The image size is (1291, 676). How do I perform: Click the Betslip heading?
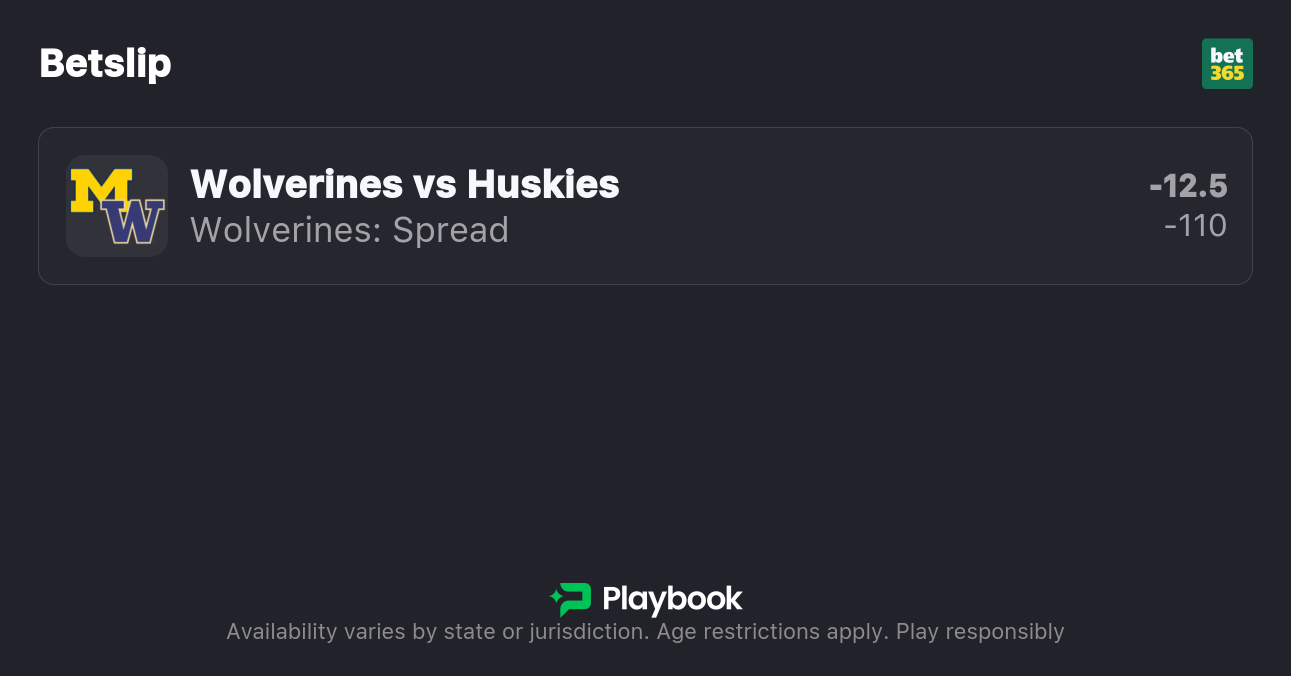pyautogui.click(x=105, y=63)
